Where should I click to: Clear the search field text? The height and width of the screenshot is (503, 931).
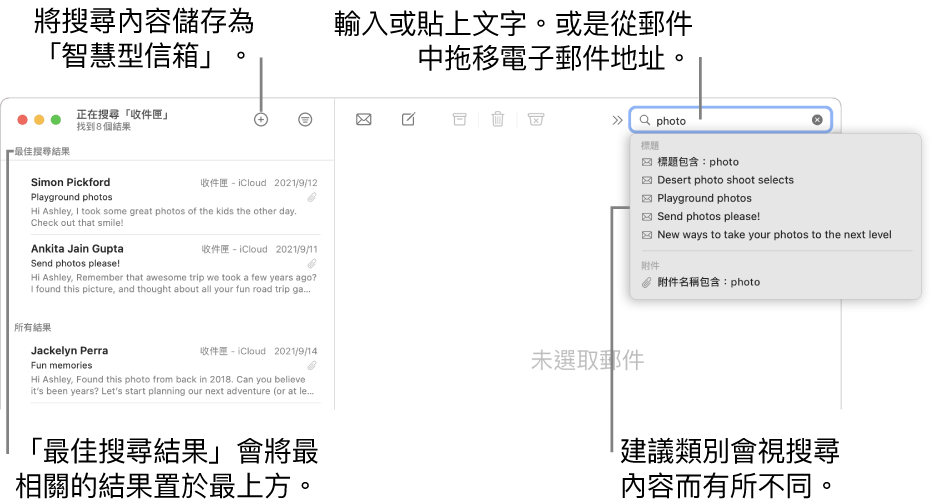(817, 120)
